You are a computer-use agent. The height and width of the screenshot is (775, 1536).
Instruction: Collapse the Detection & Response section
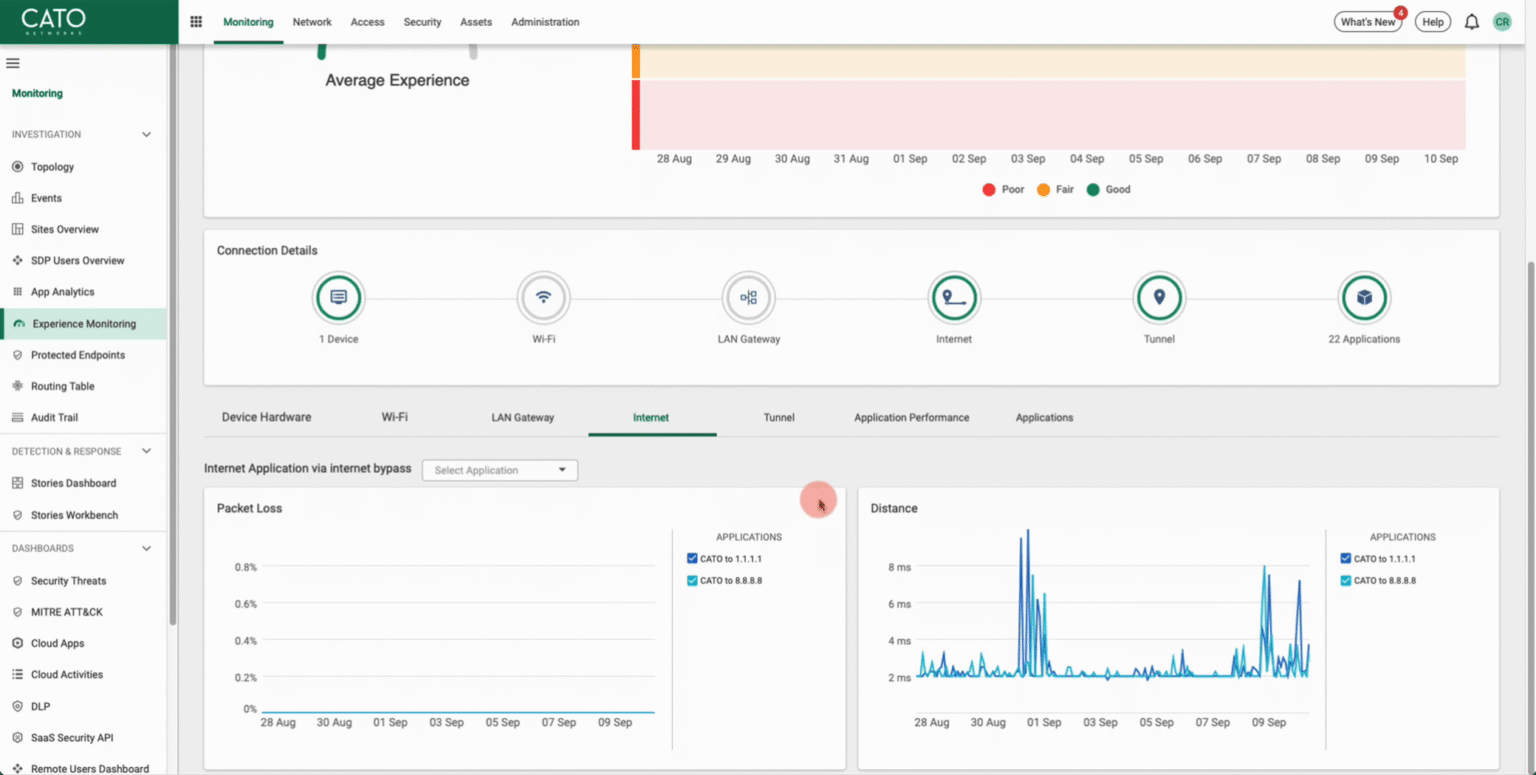[146, 451]
